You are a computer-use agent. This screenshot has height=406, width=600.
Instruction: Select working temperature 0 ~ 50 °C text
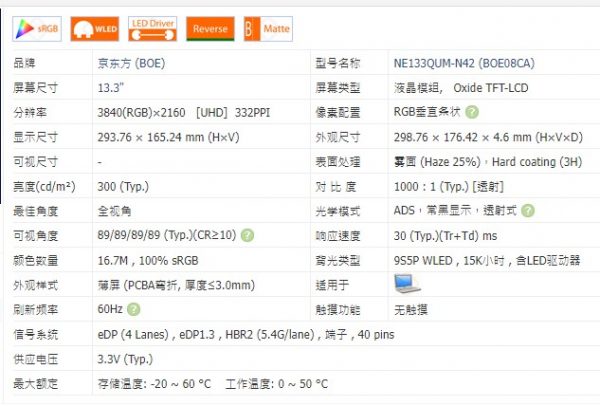[277, 383]
